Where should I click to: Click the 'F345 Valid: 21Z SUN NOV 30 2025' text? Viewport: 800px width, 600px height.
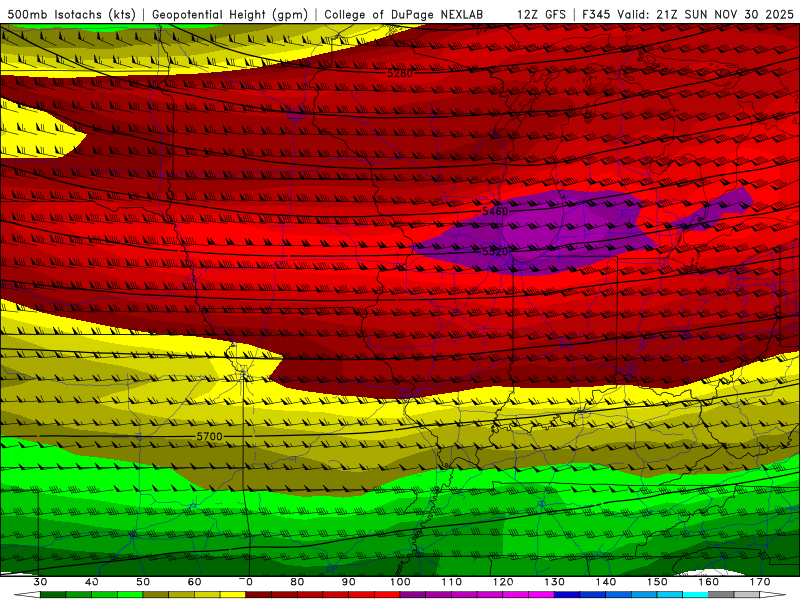pyautogui.click(x=688, y=15)
